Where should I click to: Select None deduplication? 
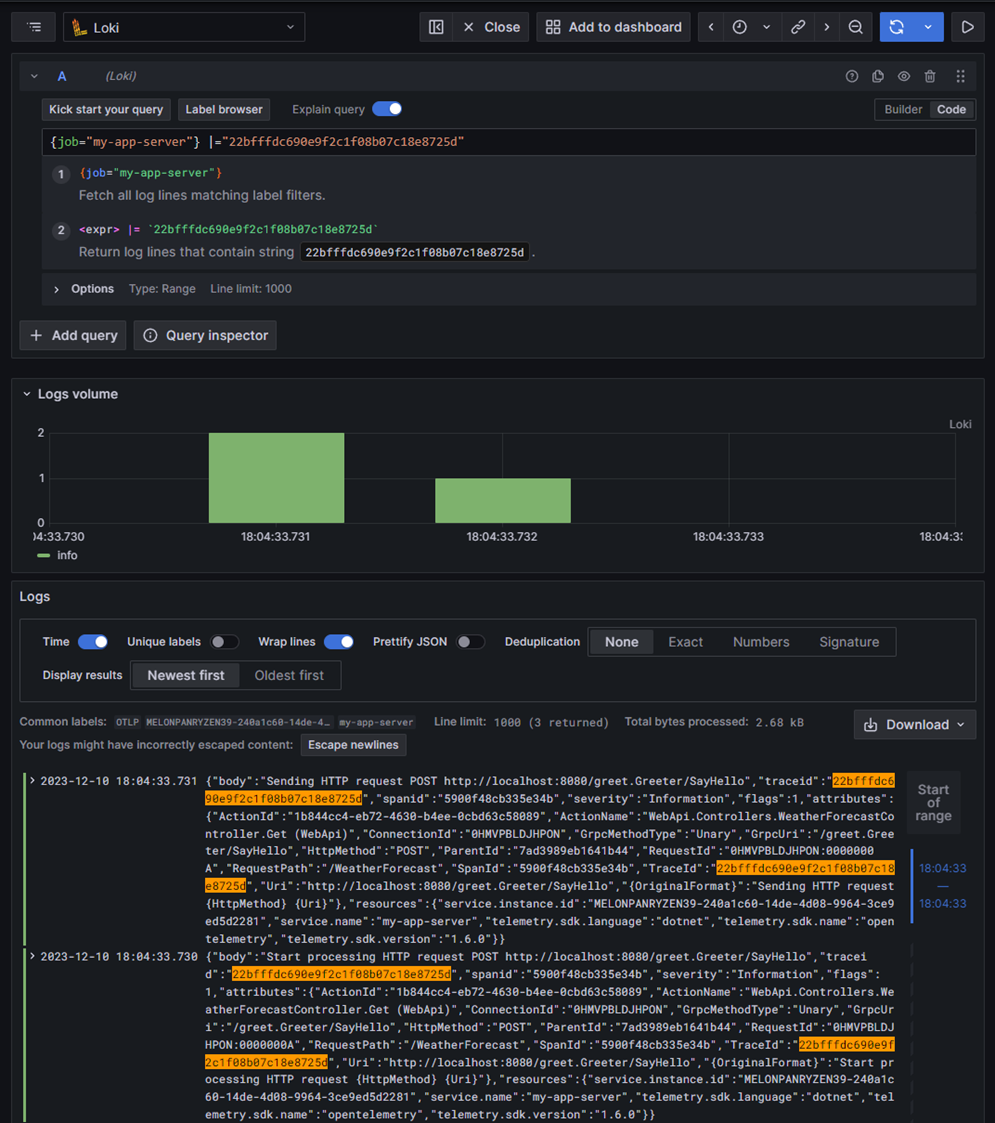click(621, 642)
